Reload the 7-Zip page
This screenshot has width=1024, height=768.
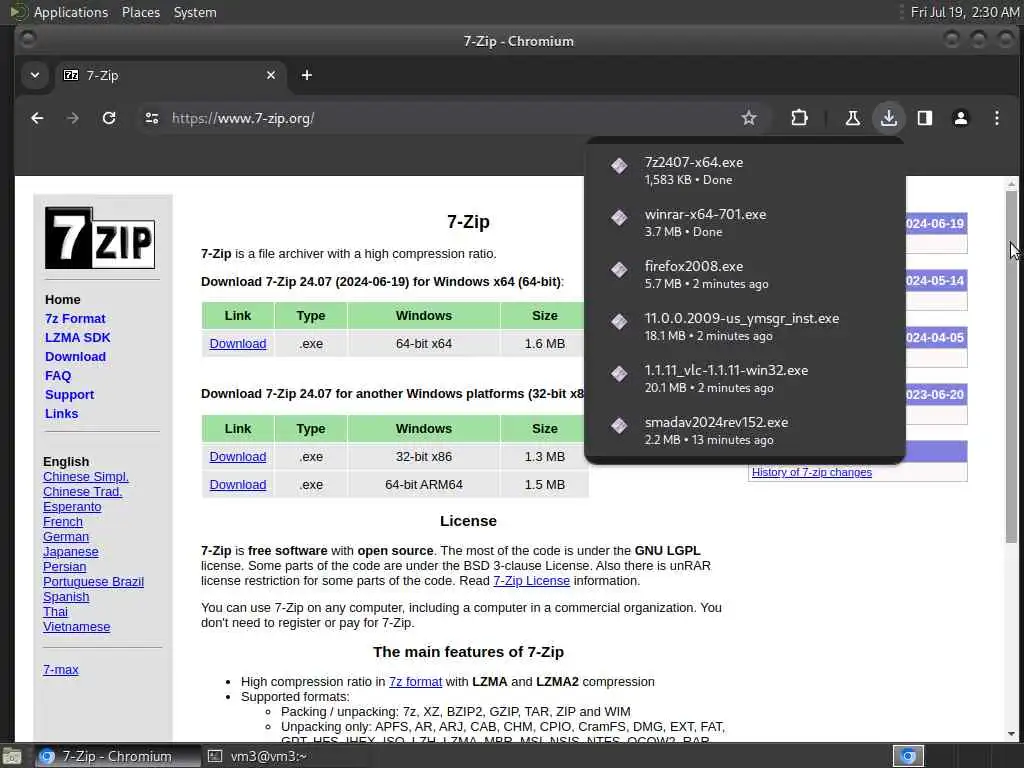tap(109, 118)
